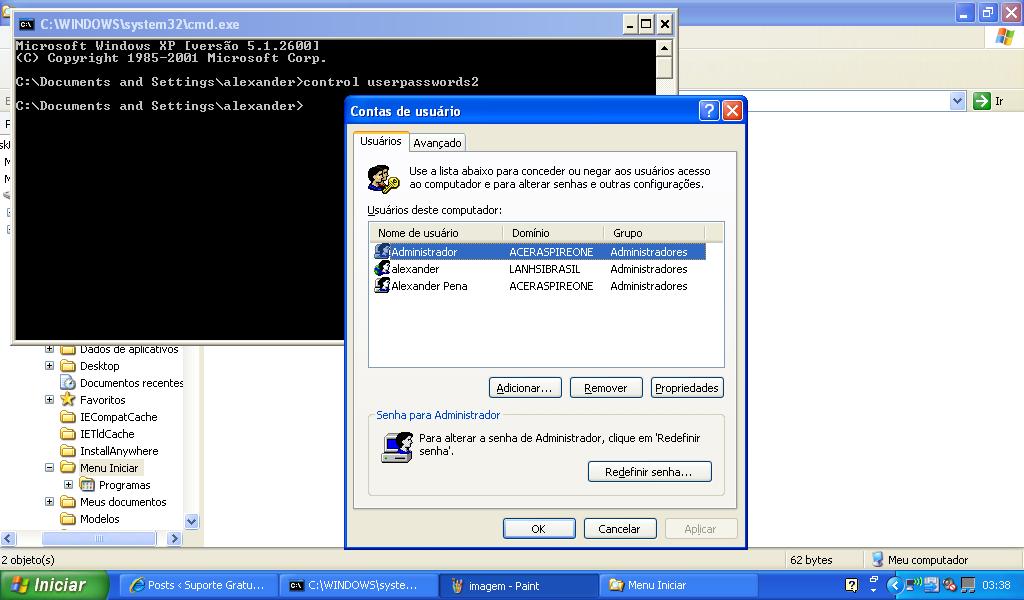Switch to the Avançado tab

(x=438, y=143)
